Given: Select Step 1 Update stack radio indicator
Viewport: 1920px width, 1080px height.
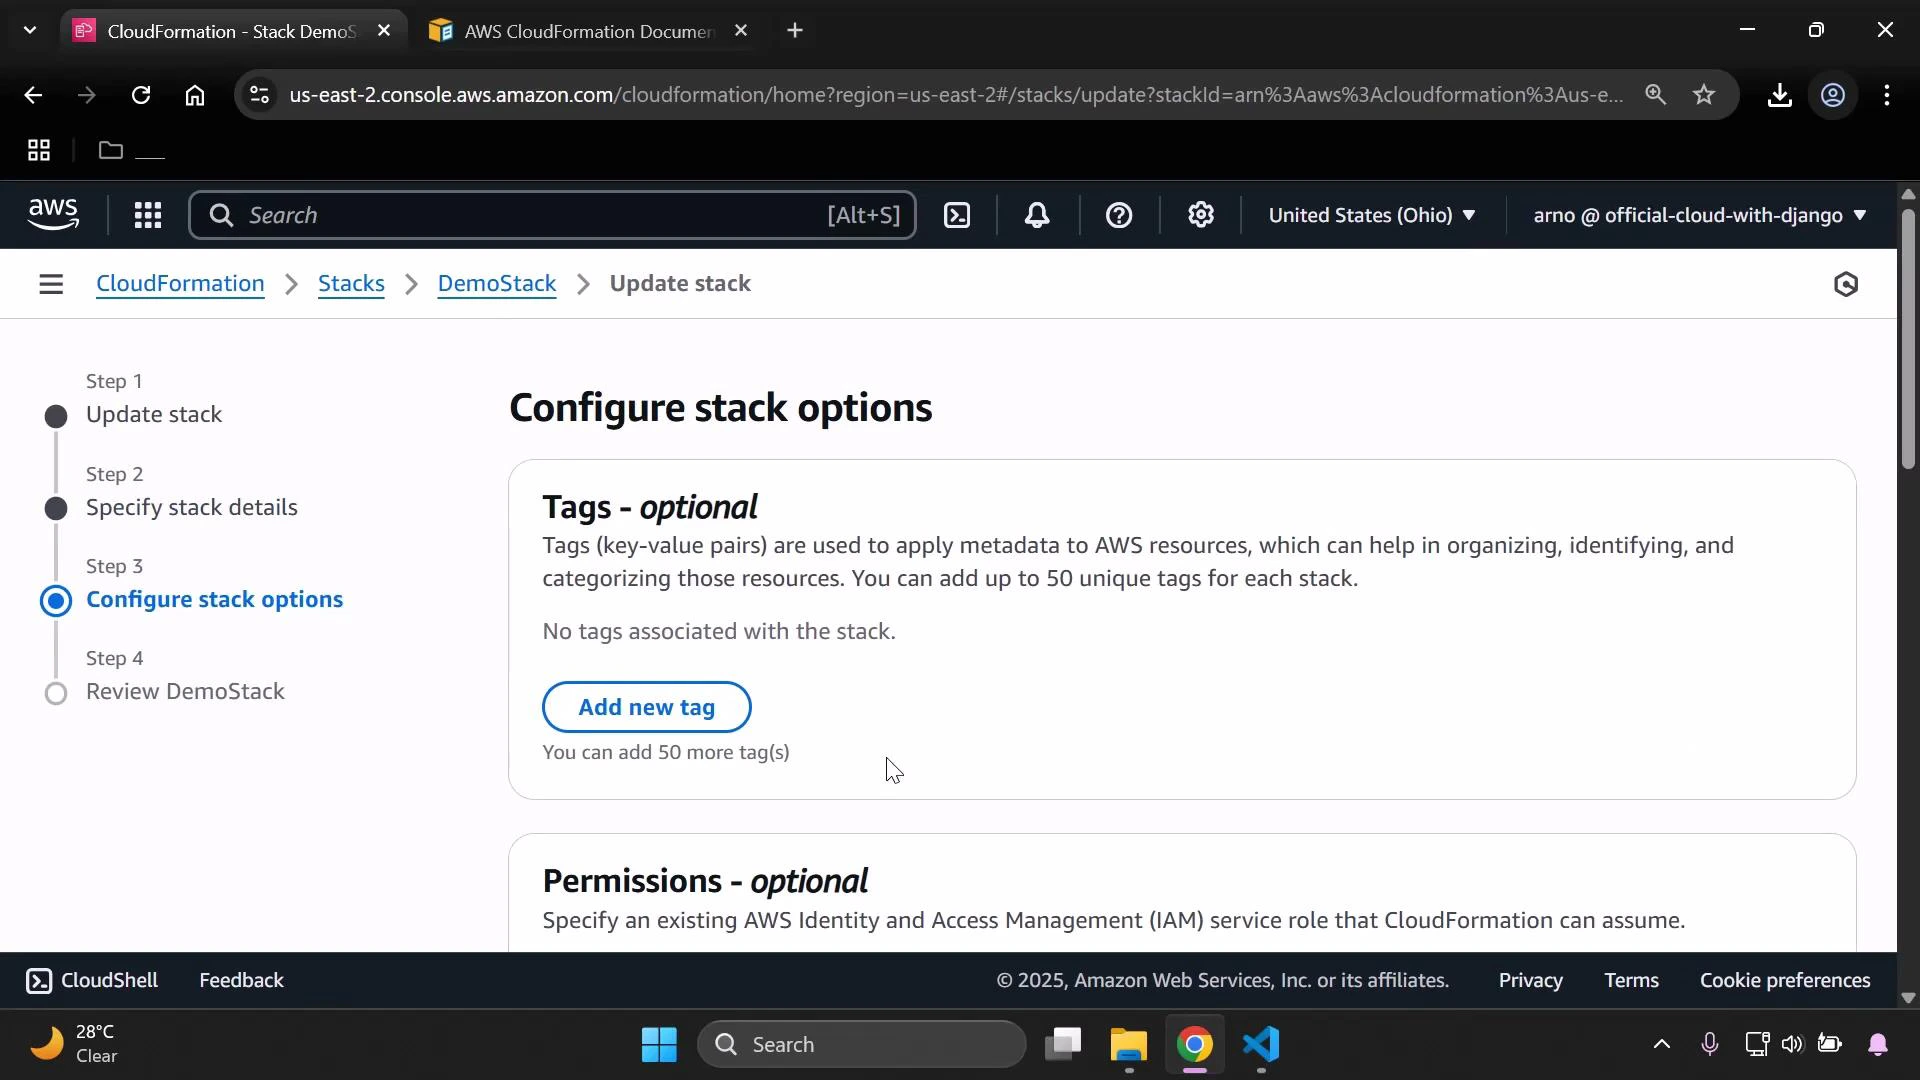Looking at the screenshot, I should click(x=56, y=416).
